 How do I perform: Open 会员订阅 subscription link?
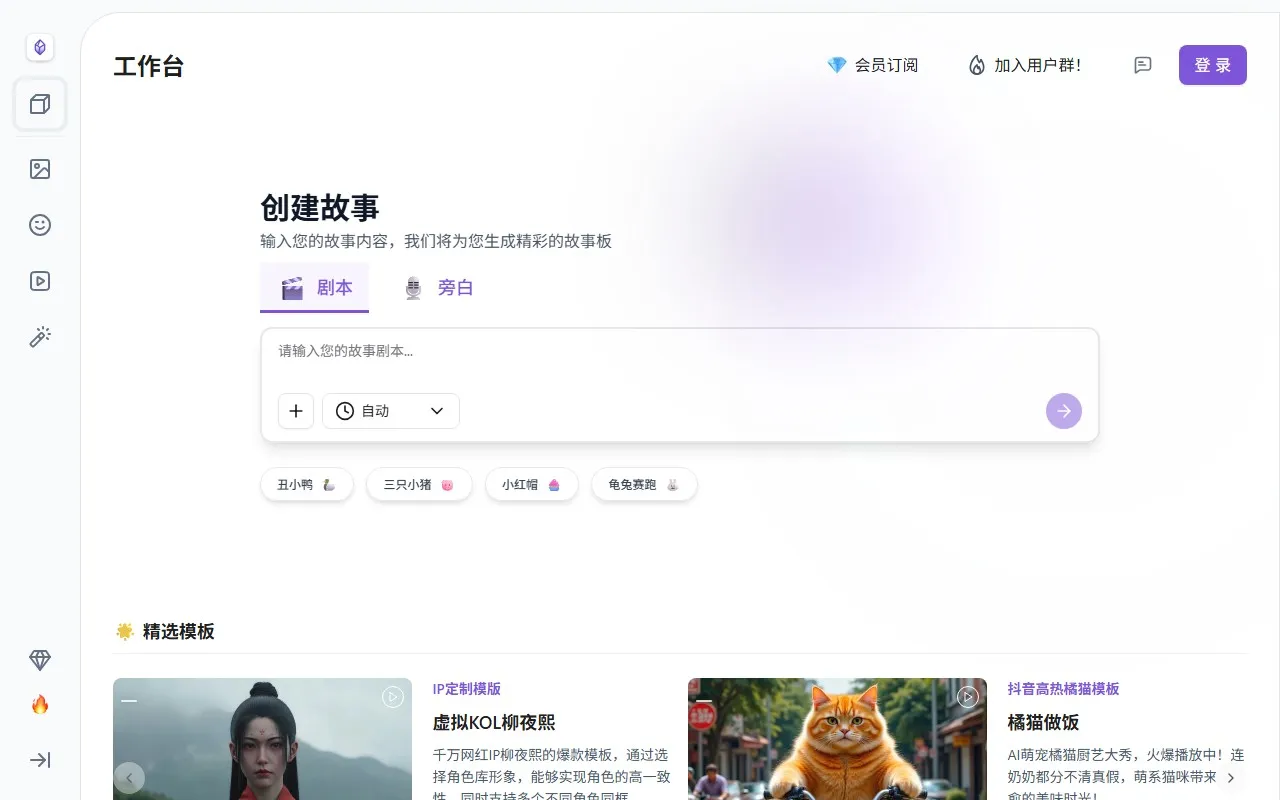872,65
